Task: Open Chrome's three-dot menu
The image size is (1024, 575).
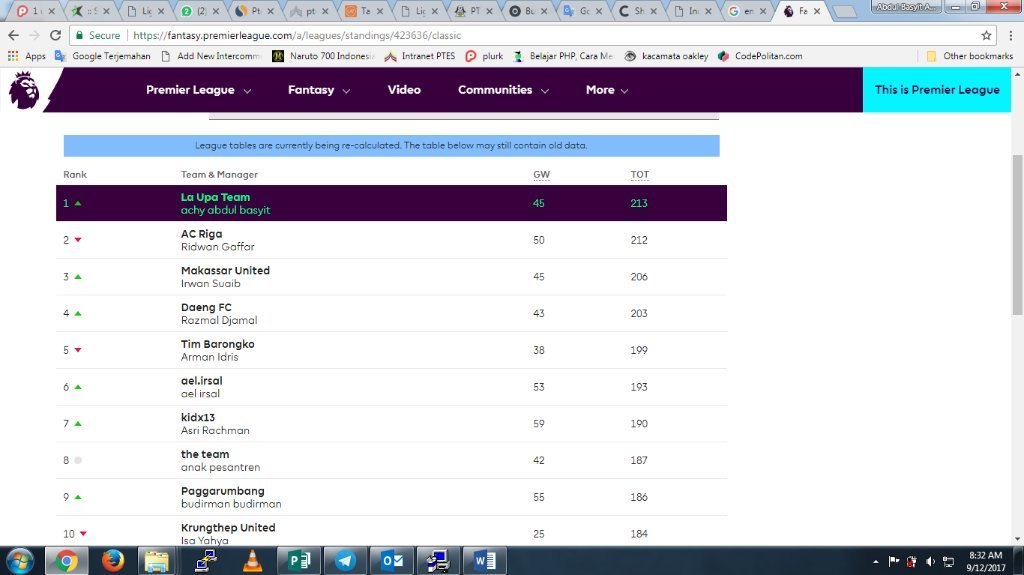Action: click(1011, 35)
